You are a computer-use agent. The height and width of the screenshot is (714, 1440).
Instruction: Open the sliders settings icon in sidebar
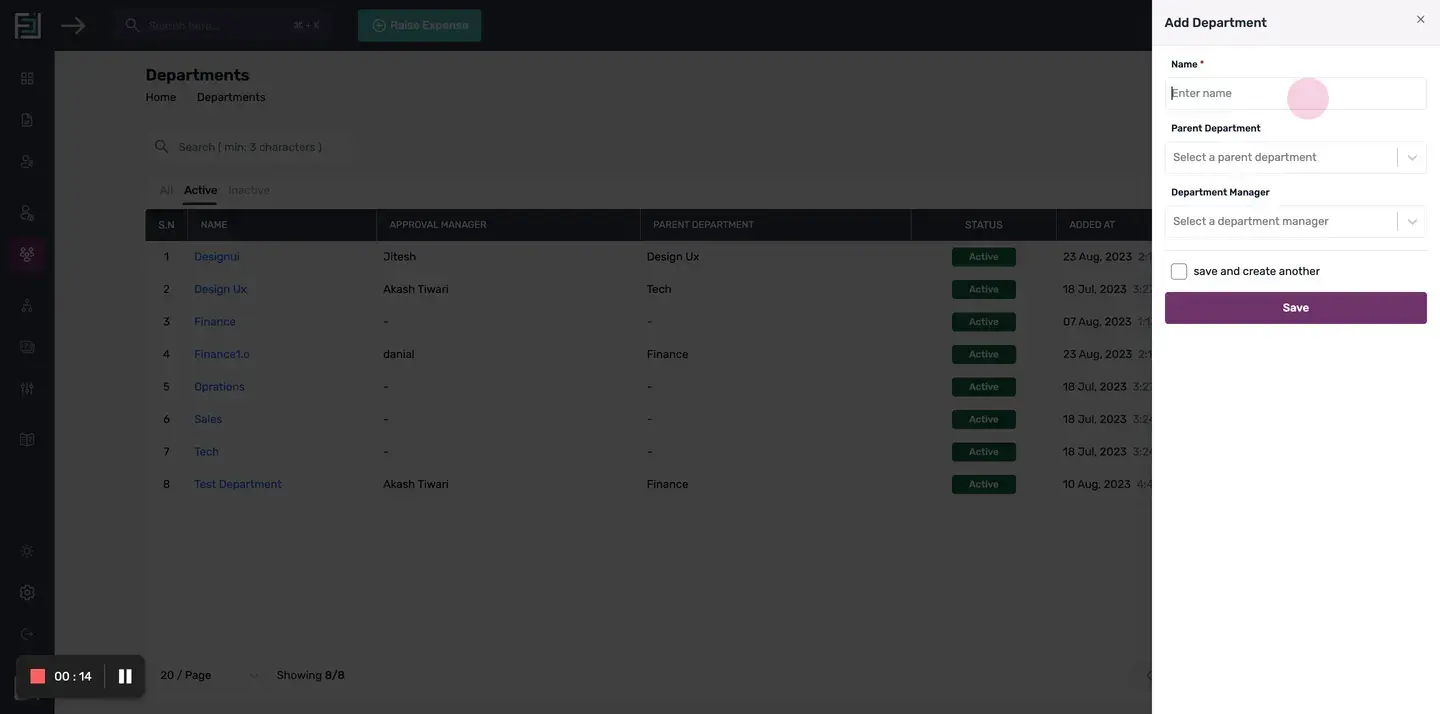click(27, 388)
